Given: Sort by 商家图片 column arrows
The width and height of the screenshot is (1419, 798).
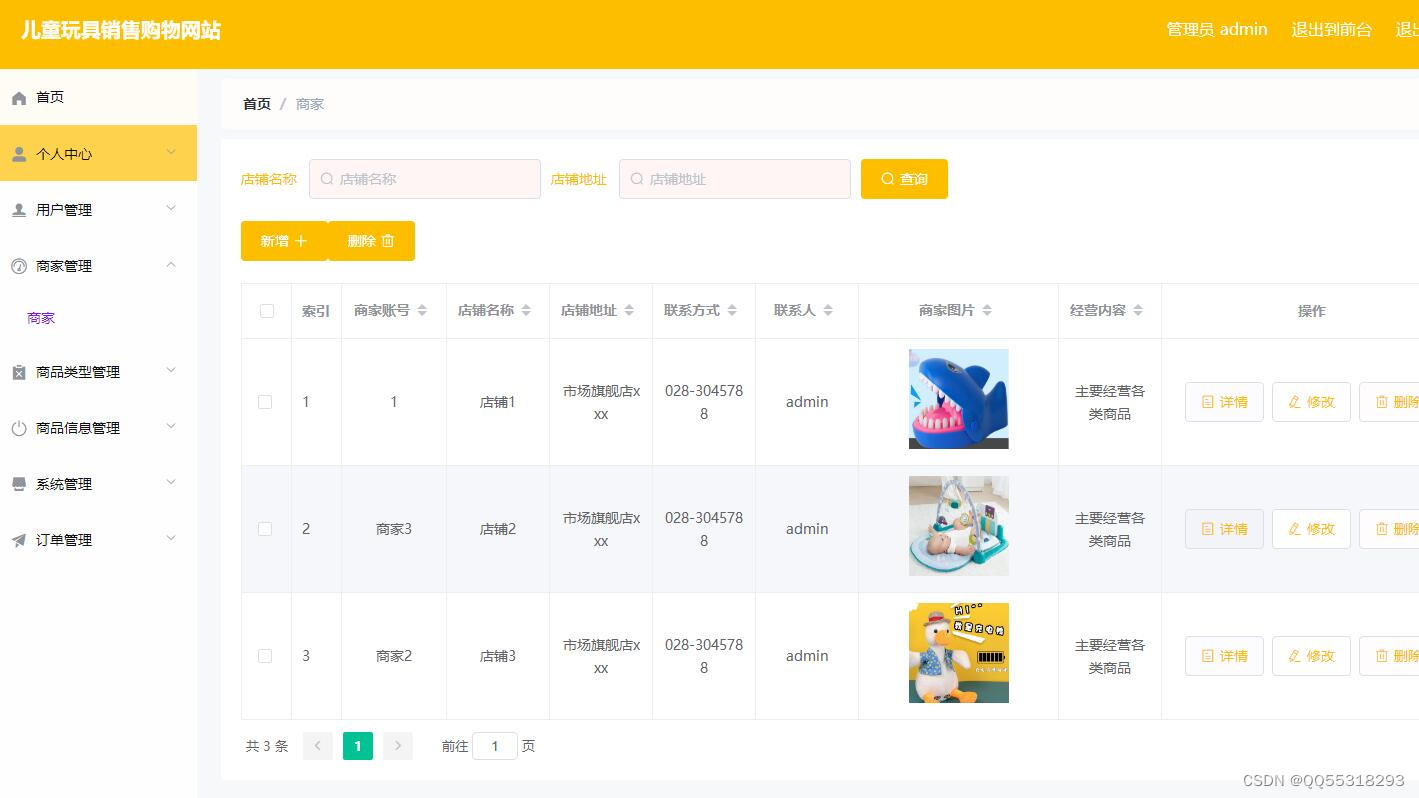Looking at the screenshot, I should 987,311.
